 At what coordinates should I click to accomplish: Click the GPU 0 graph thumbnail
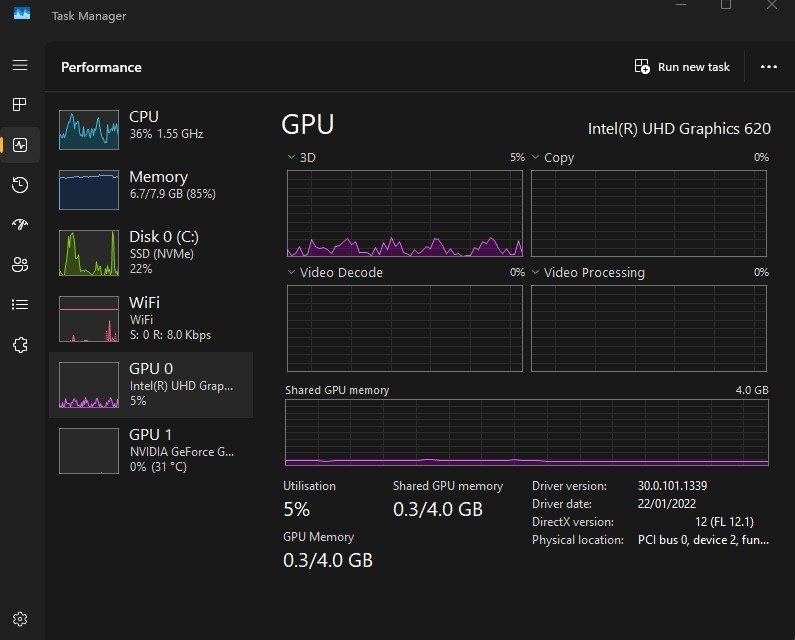89,385
